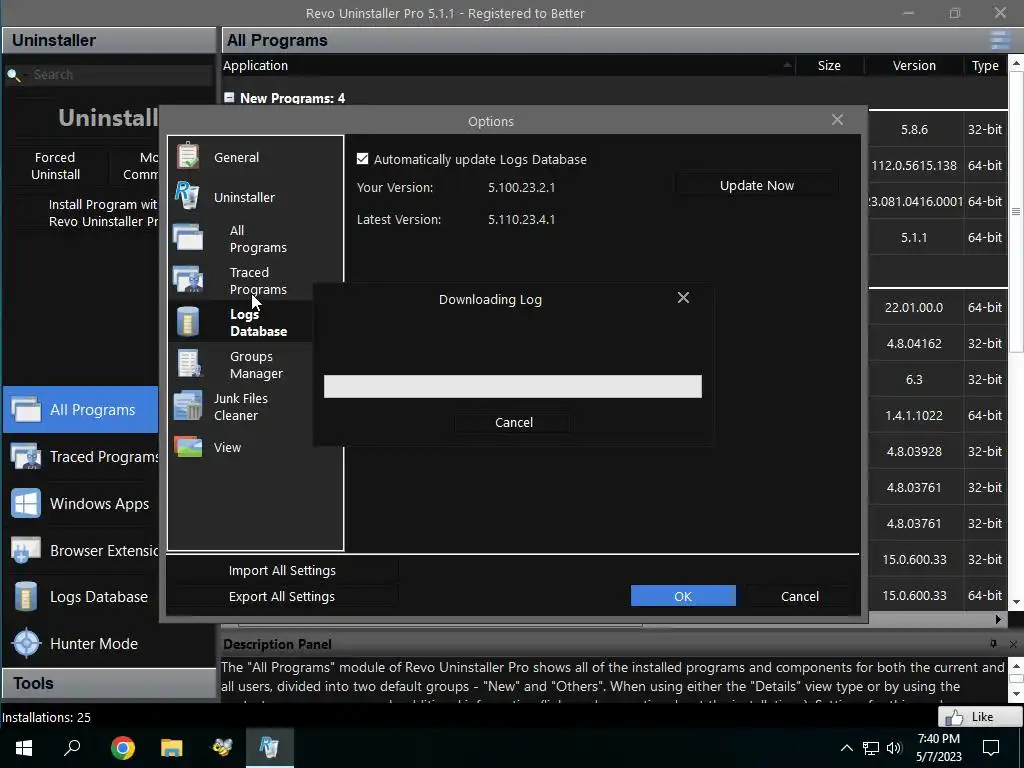Close the Downloading Log dialog
1024x768 pixels.
[x=683, y=298]
